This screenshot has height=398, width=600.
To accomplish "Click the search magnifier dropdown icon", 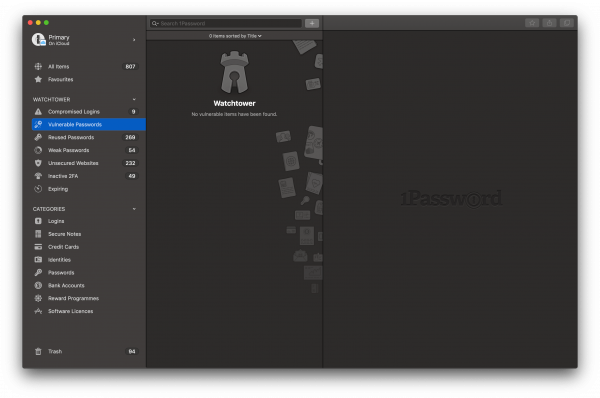I will tap(155, 23).
